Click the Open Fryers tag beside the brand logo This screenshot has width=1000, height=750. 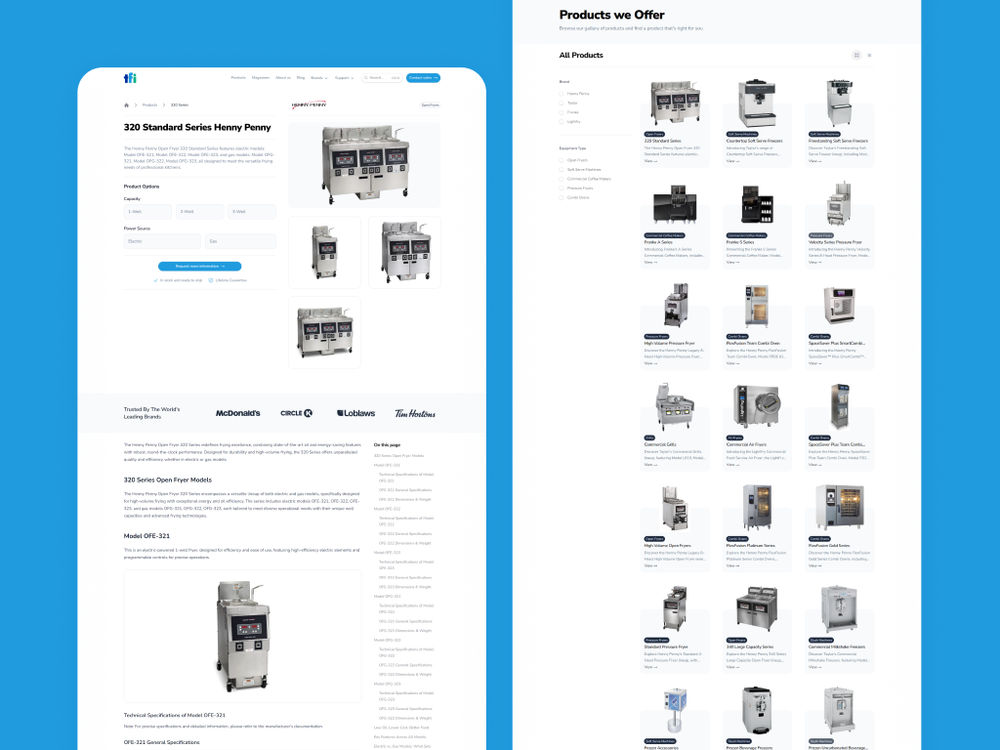430,105
